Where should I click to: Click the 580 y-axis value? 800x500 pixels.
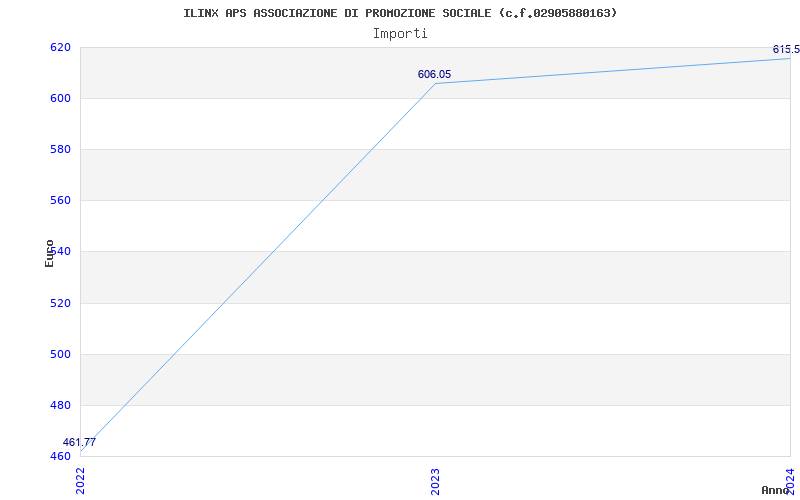tap(60, 149)
